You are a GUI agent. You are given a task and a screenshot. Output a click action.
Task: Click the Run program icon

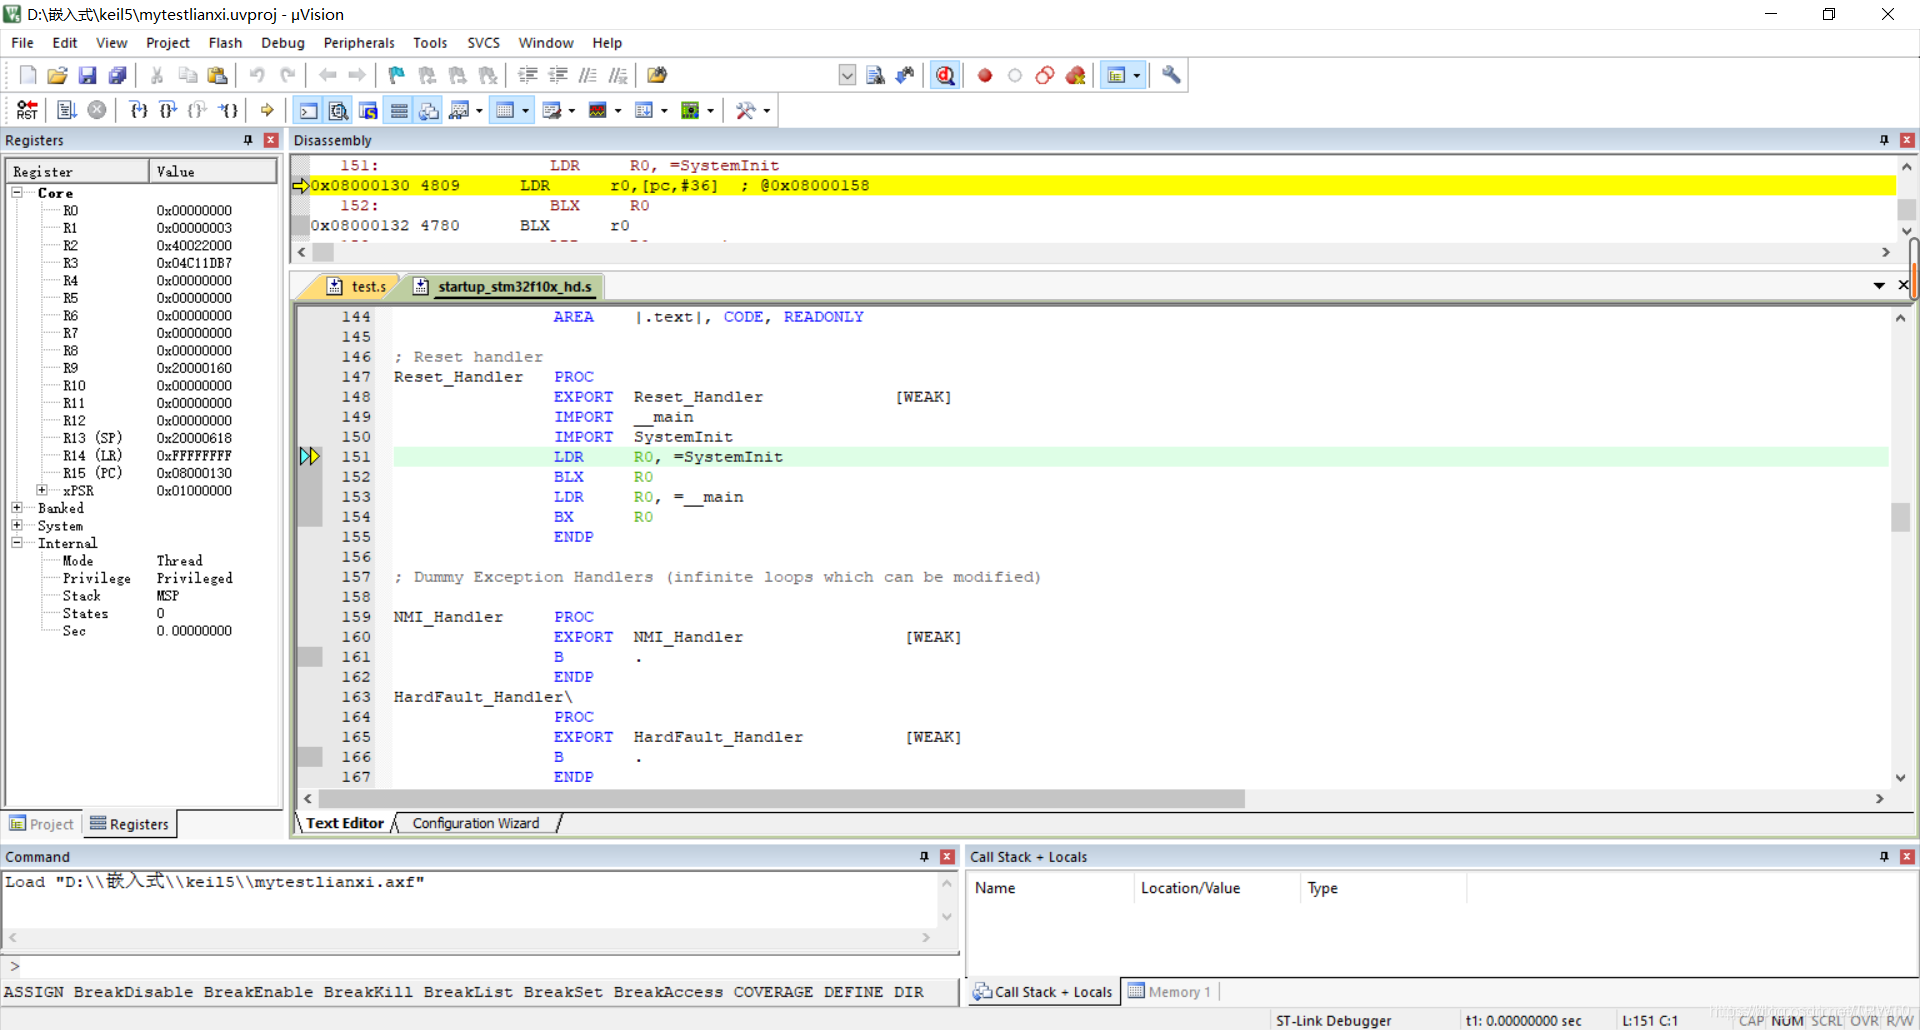click(67, 110)
